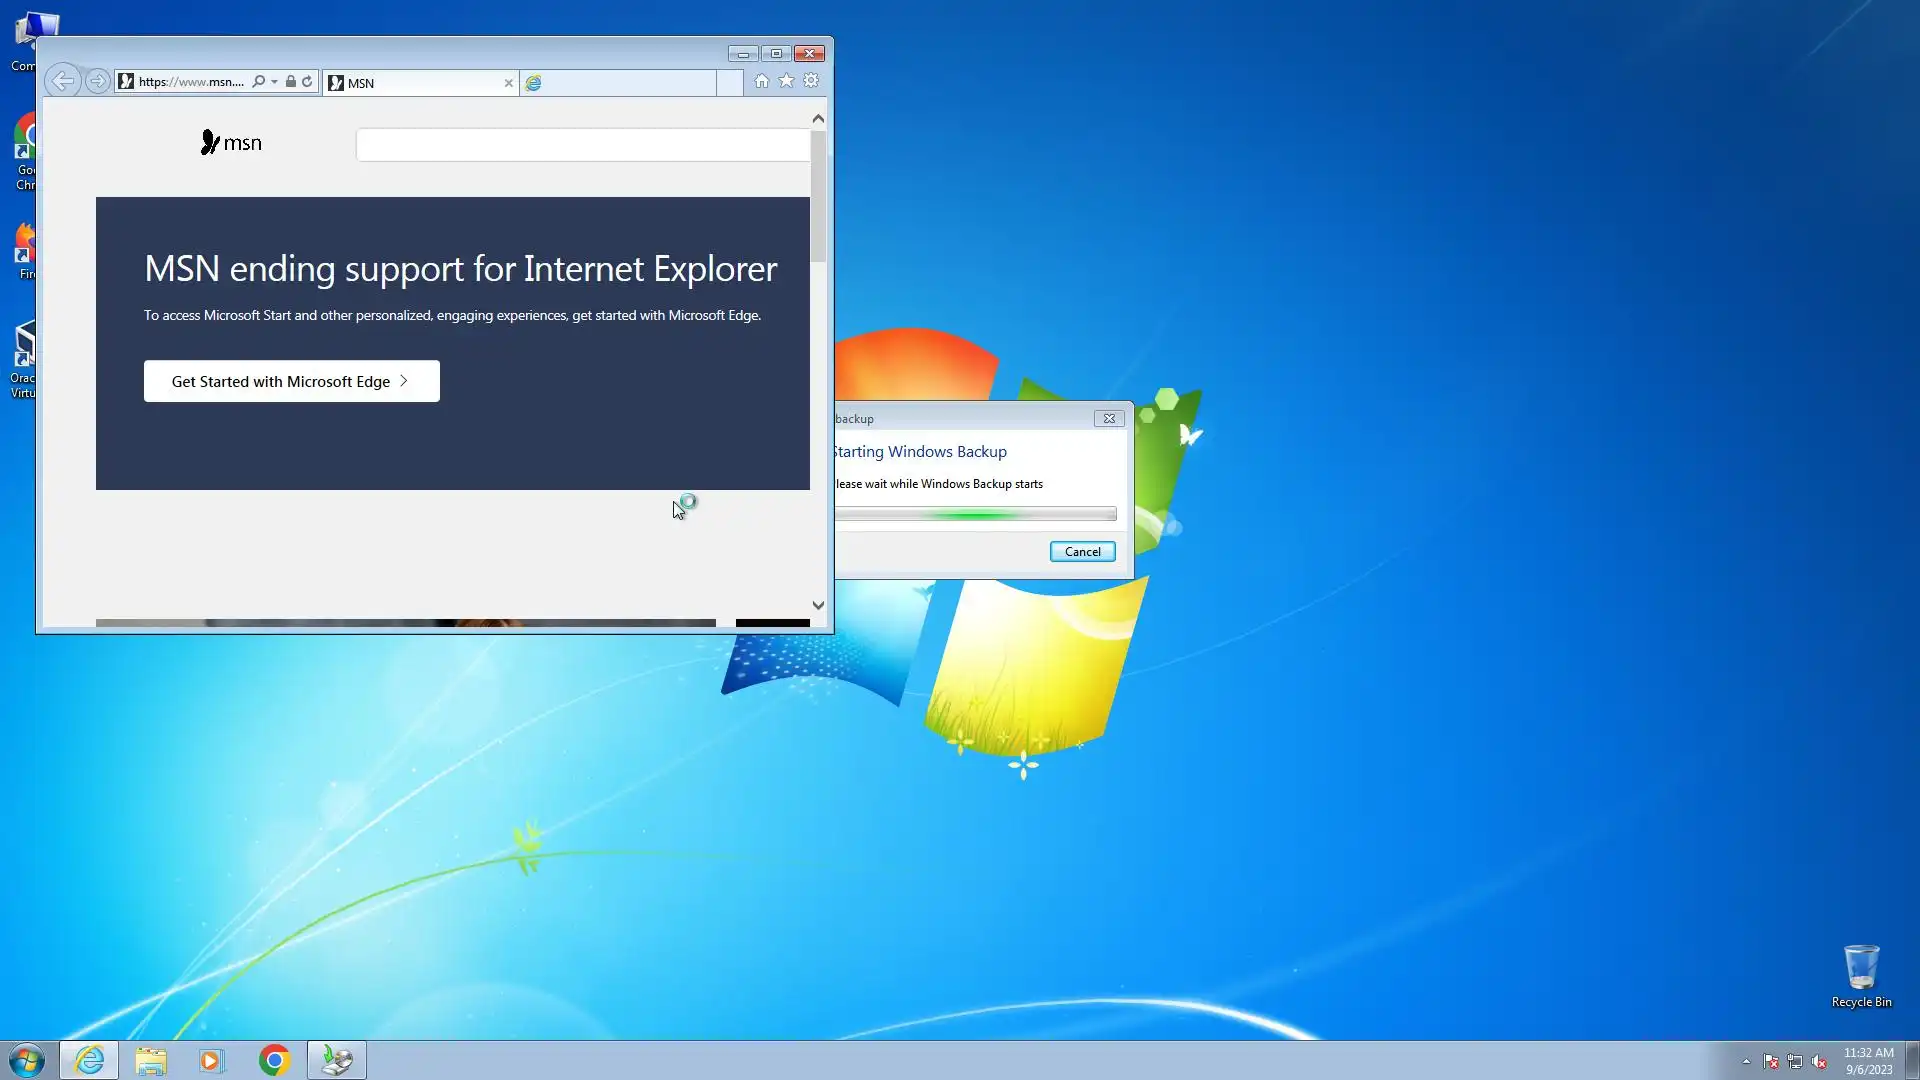The image size is (1920, 1080).
Task: Show hidden system tray icons arrow
Action: tap(1746, 1061)
